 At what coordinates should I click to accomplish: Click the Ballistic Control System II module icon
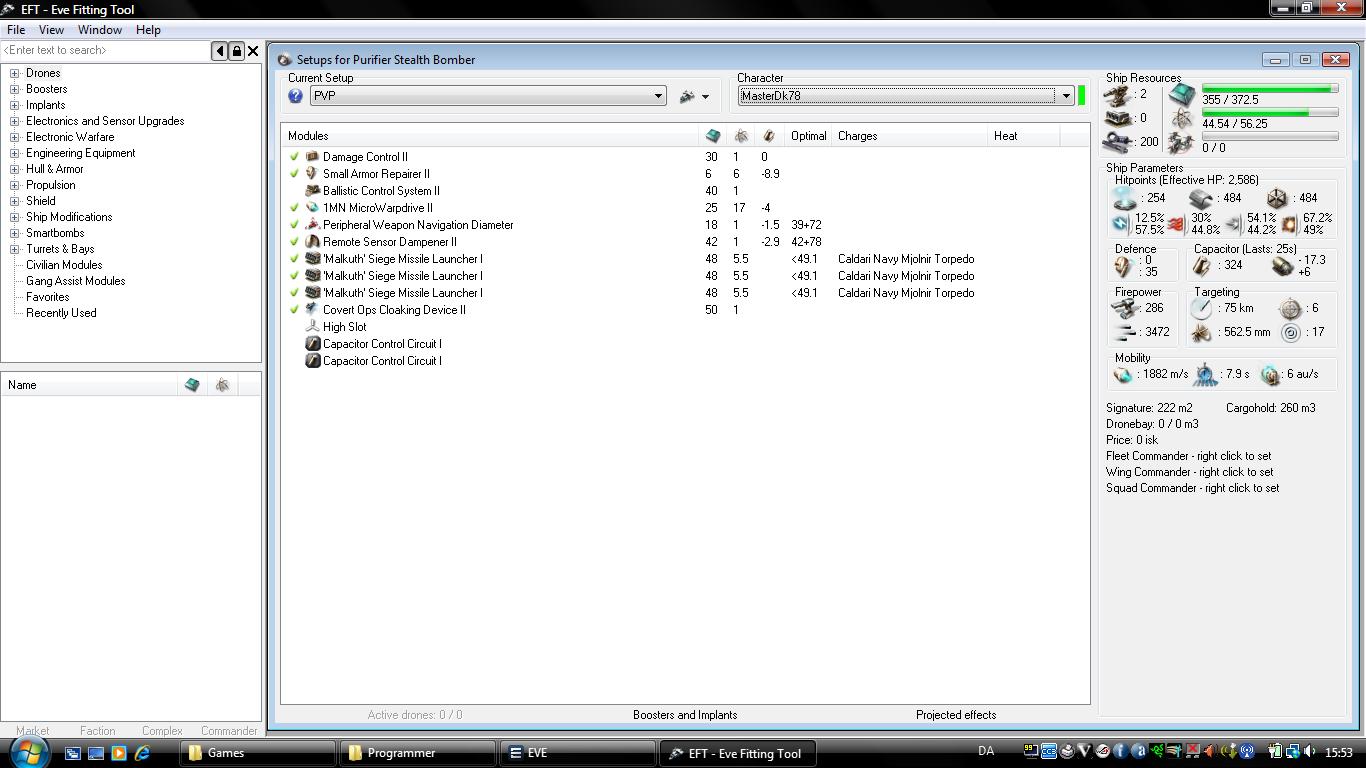312,191
